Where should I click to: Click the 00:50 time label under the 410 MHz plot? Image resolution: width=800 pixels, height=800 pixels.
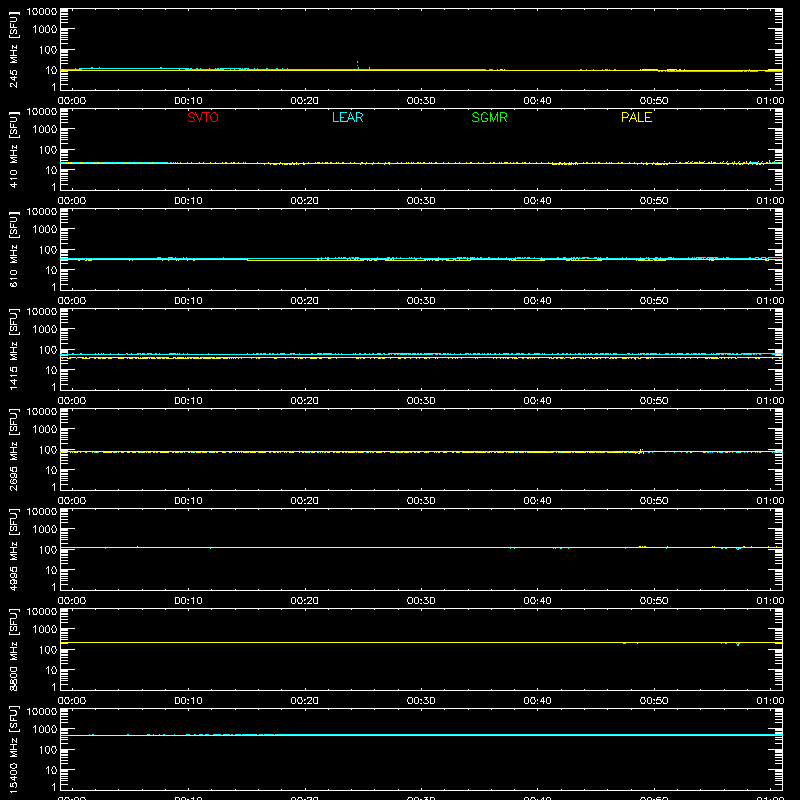(x=654, y=201)
